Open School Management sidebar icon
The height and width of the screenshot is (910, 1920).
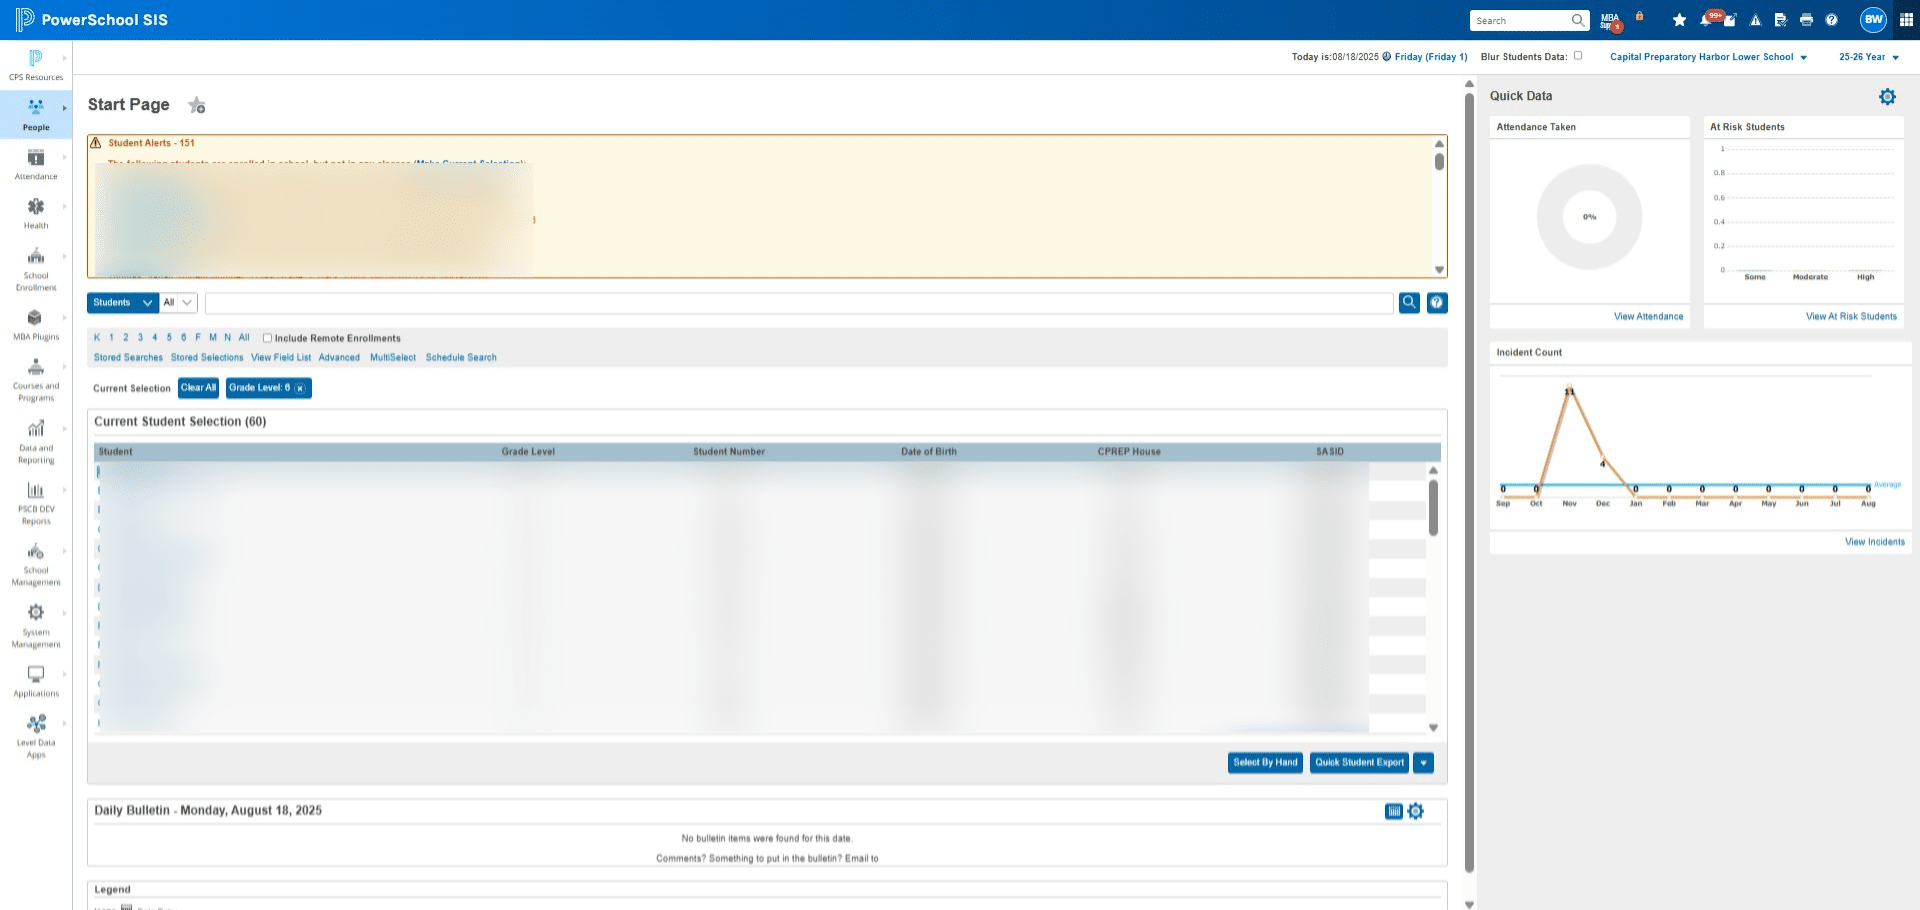(36, 564)
